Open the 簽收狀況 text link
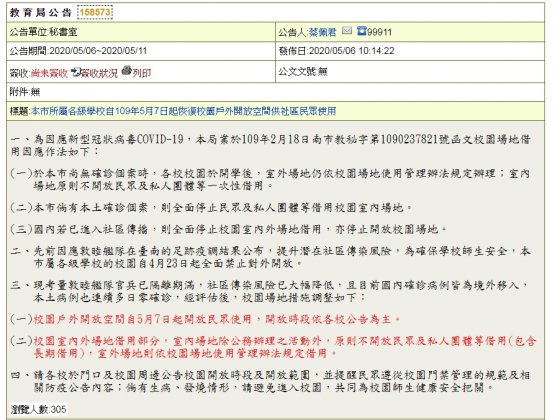 point(99,73)
